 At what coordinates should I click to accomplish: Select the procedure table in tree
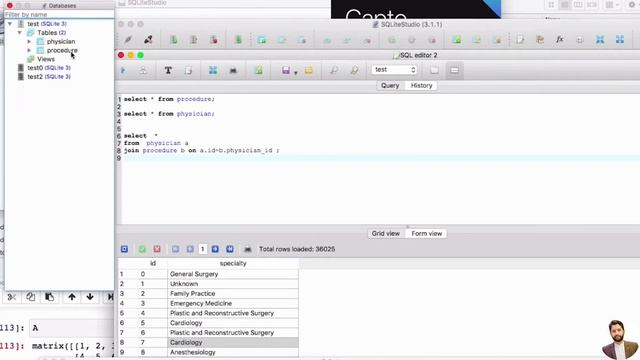(x=62, y=51)
